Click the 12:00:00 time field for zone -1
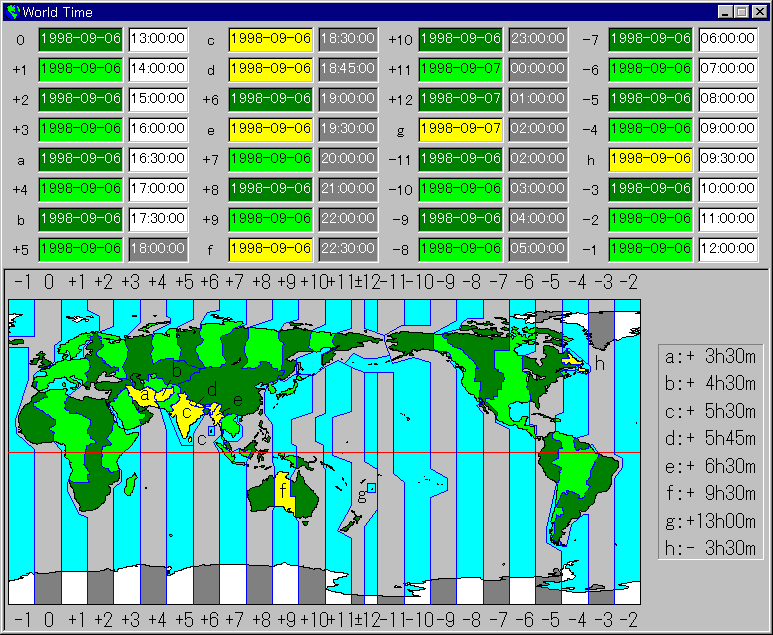 [728, 249]
